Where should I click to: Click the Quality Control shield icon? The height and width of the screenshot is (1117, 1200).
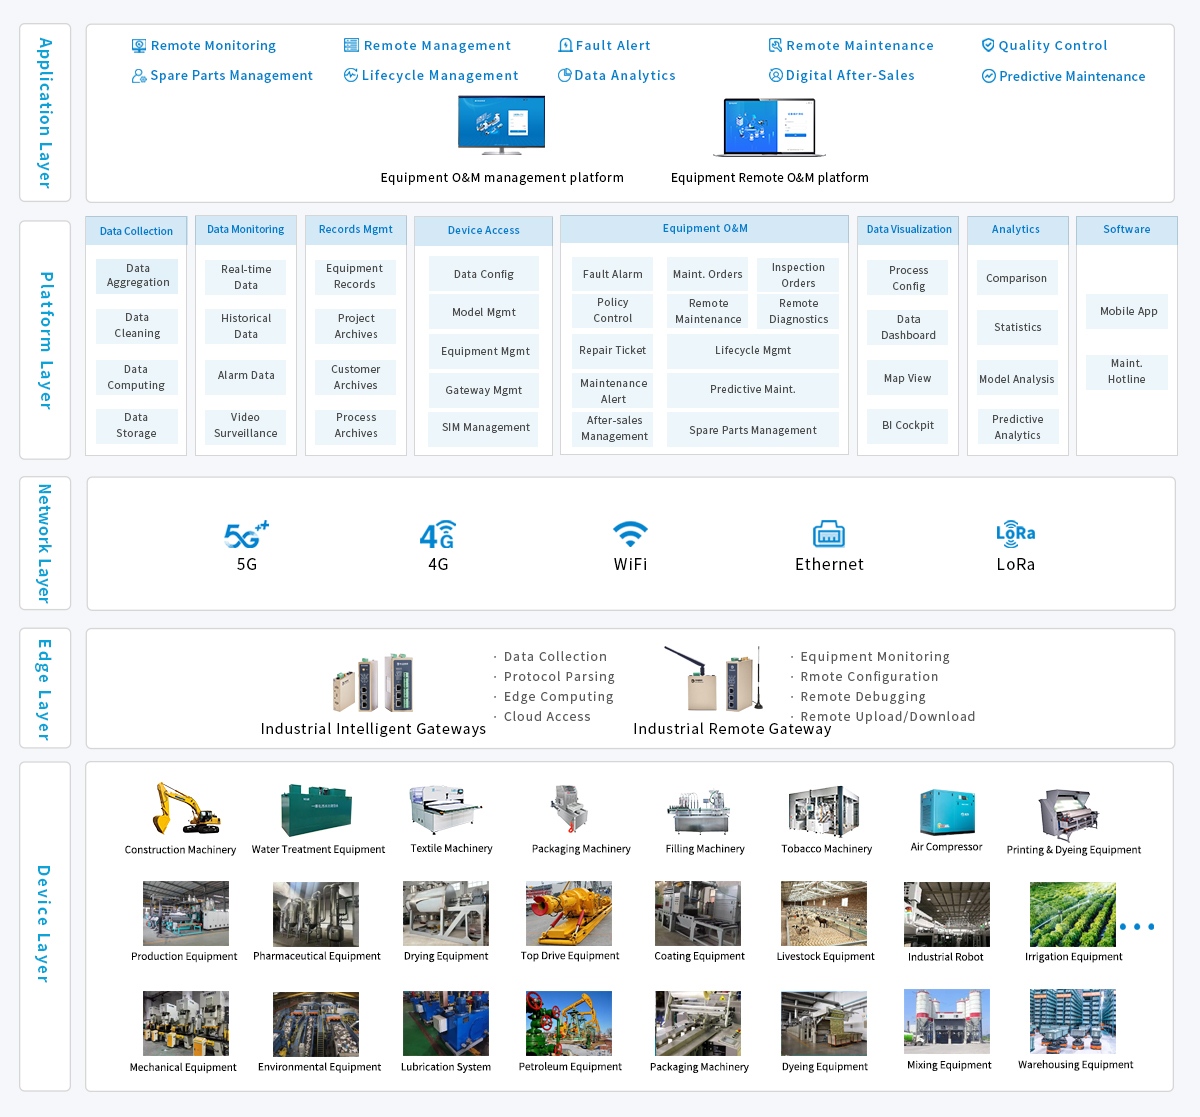click(x=988, y=45)
